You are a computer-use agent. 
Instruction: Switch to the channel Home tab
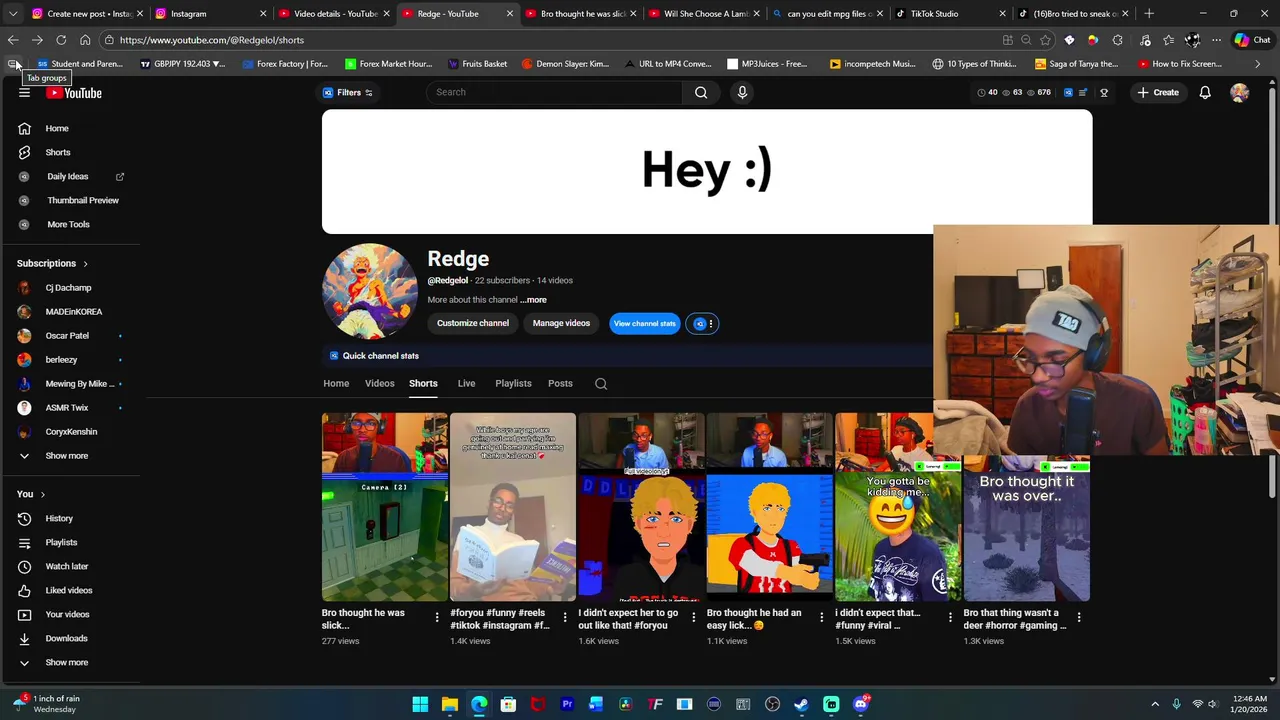(336, 383)
